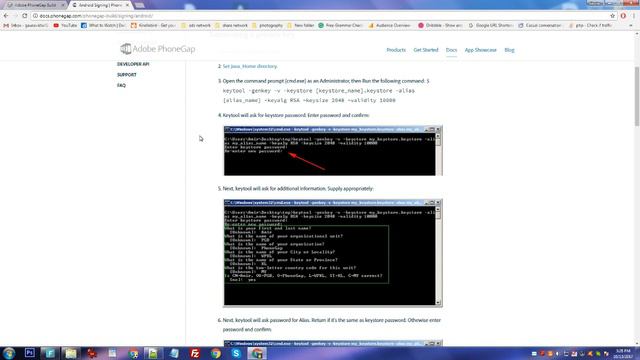Image resolution: width=640 pixels, height=360 pixels.
Task: Click the browser back arrow
Action: (6, 16)
